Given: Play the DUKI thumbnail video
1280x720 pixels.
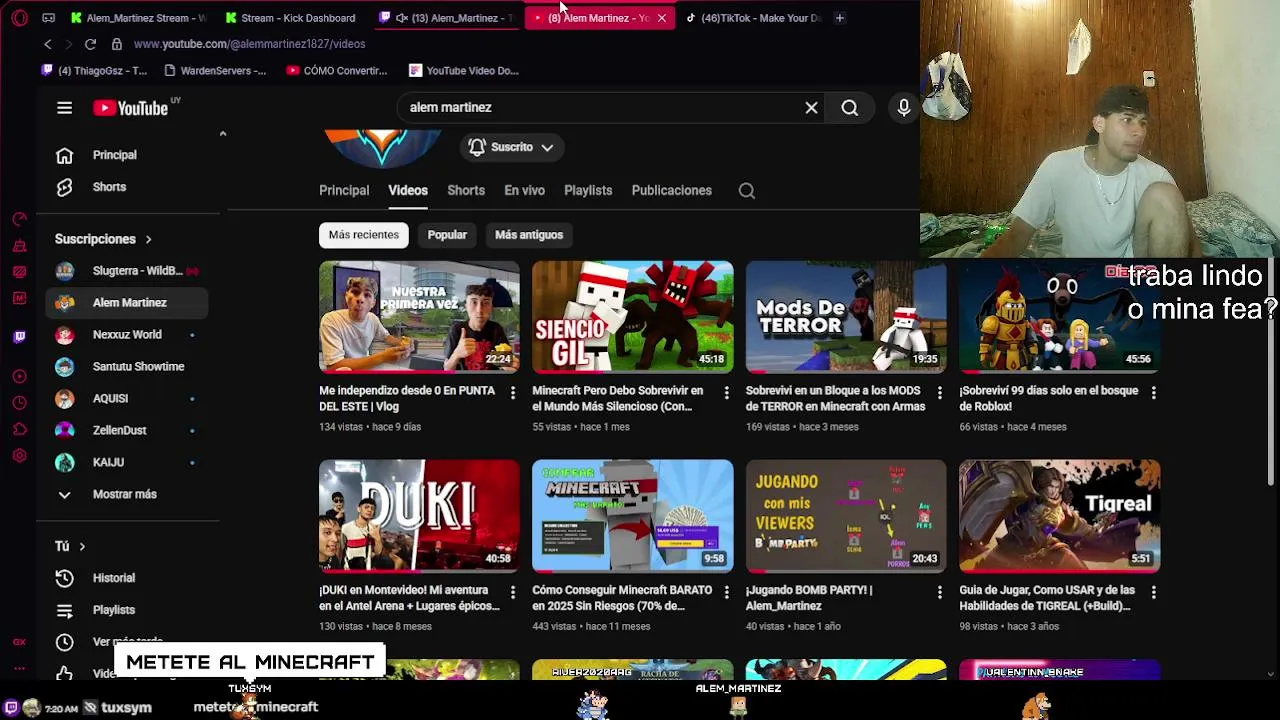Looking at the screenshot, I should (419, 517).
